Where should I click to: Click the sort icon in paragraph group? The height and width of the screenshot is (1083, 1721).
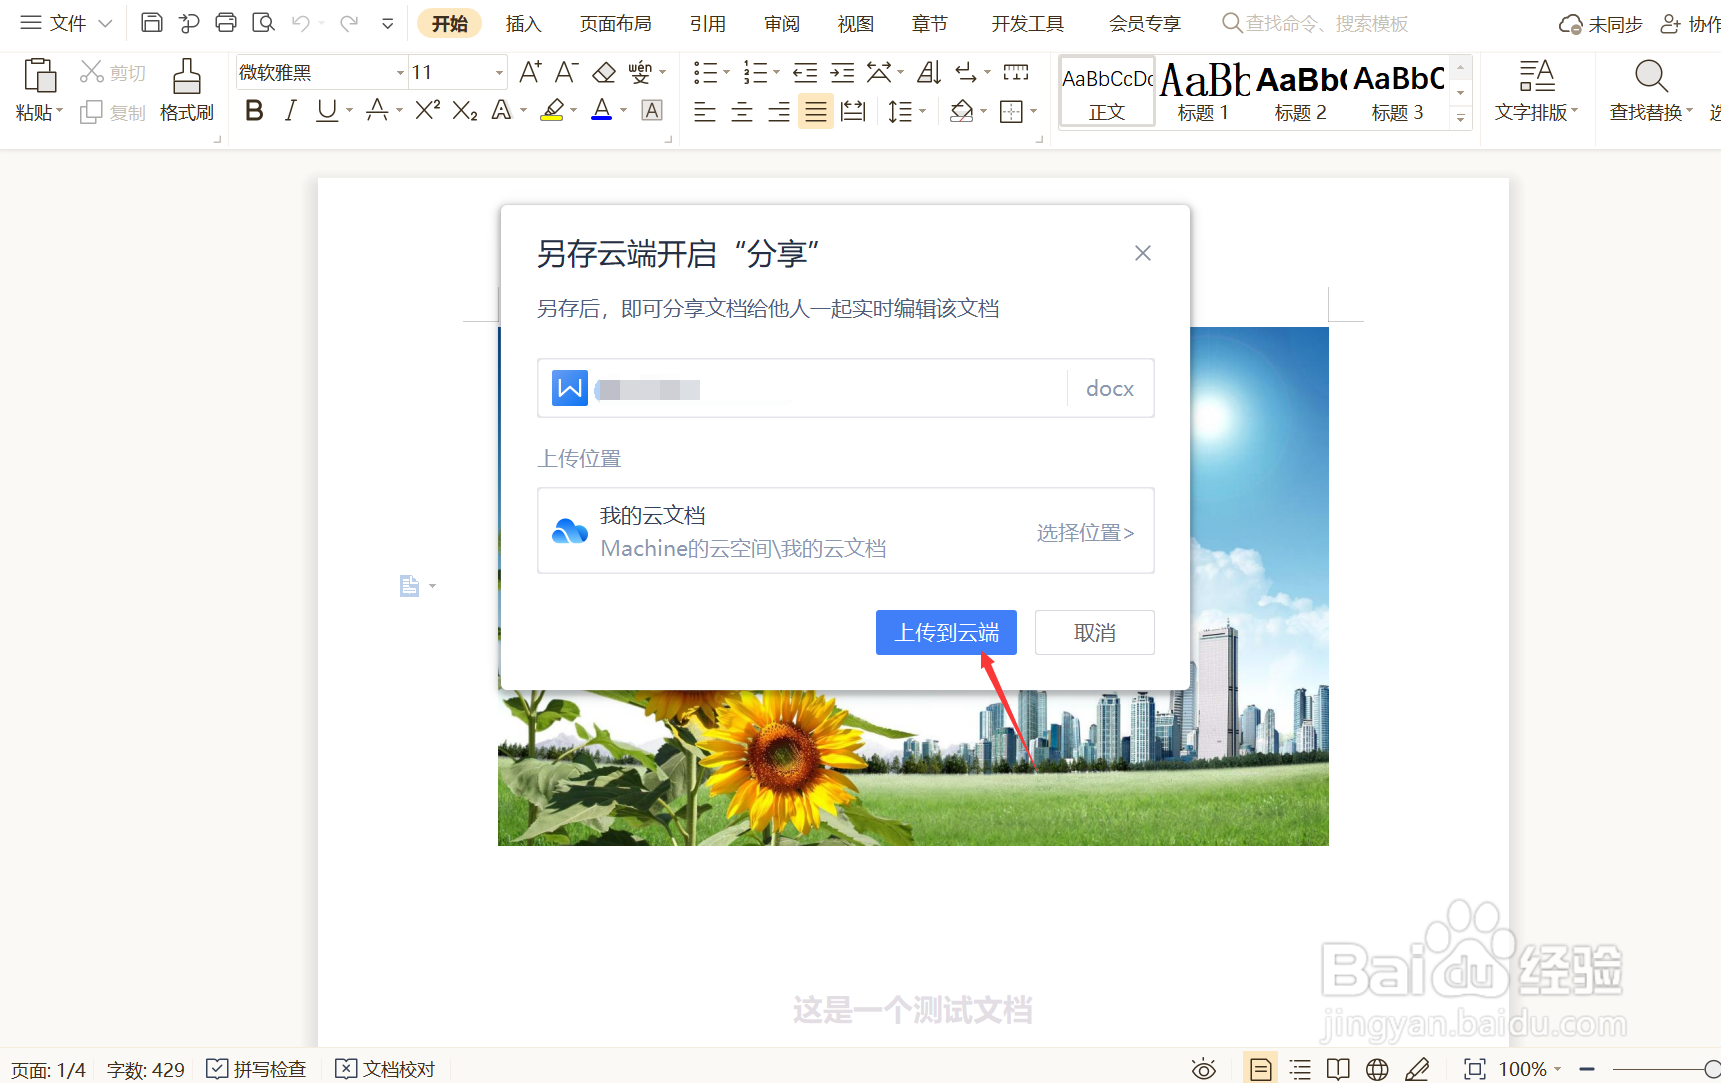click(x=929, y=72)
